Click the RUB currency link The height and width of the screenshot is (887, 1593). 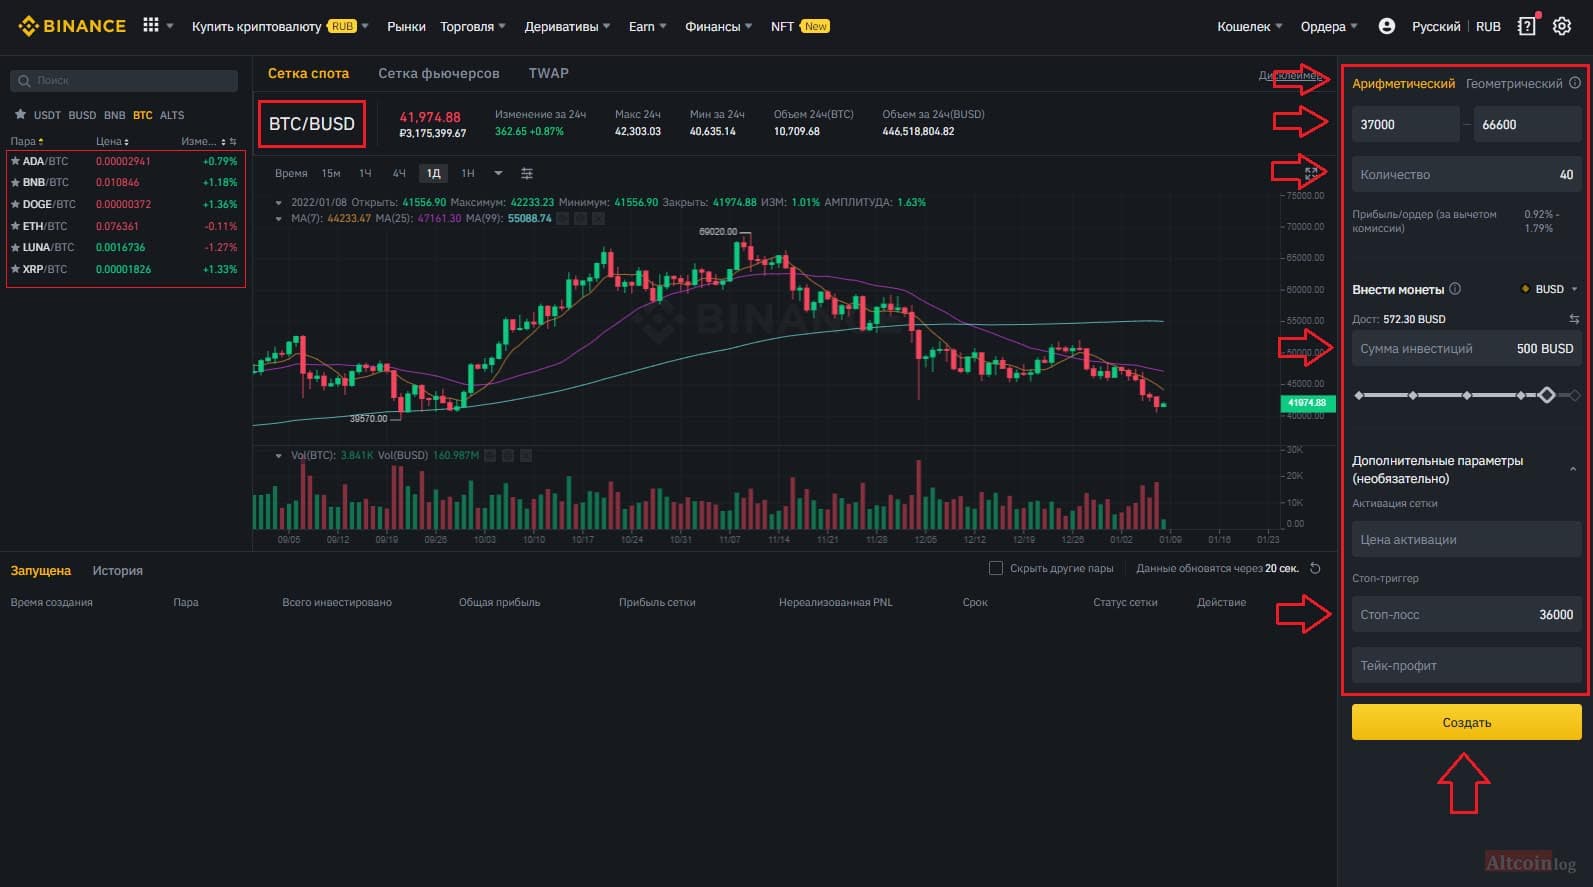(x=1488, y=26)
